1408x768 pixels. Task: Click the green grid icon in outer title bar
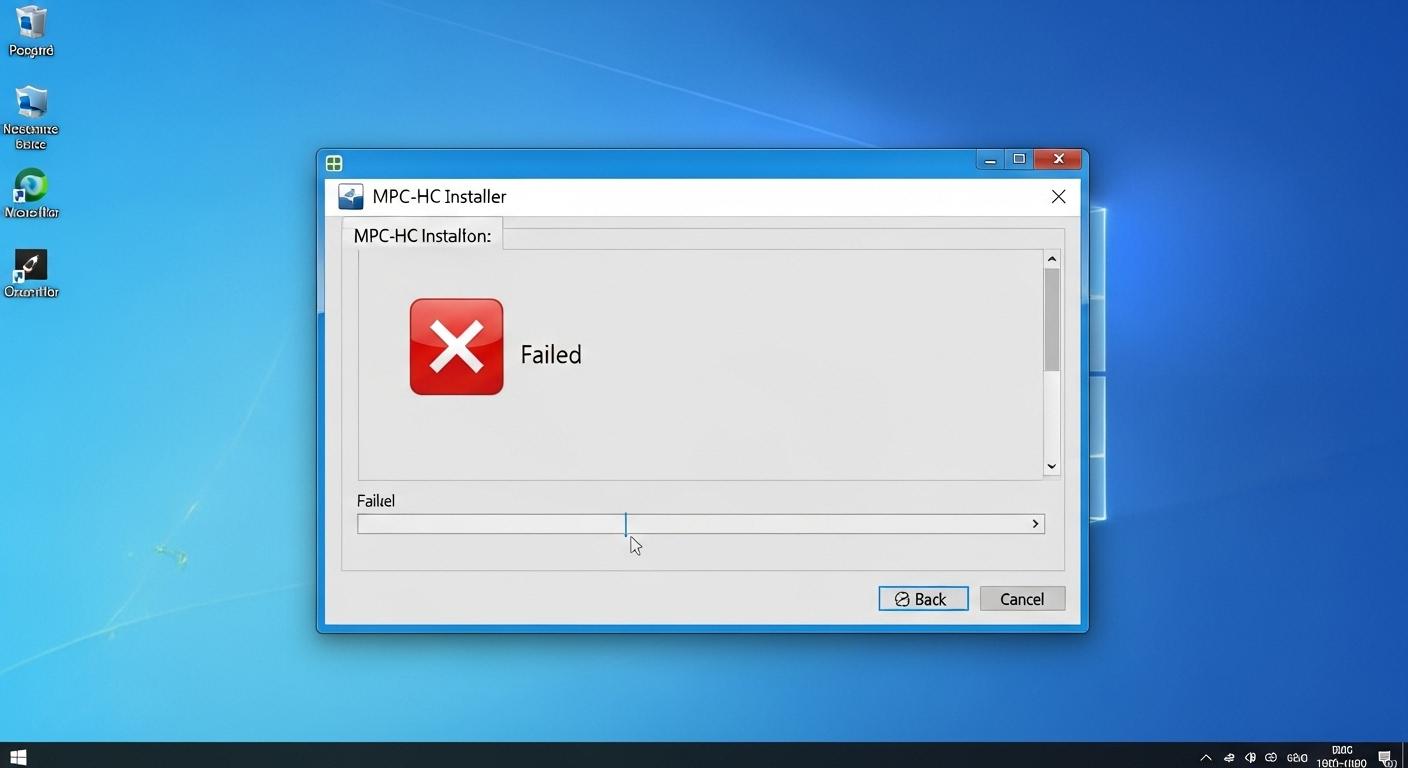click(334, 163)
